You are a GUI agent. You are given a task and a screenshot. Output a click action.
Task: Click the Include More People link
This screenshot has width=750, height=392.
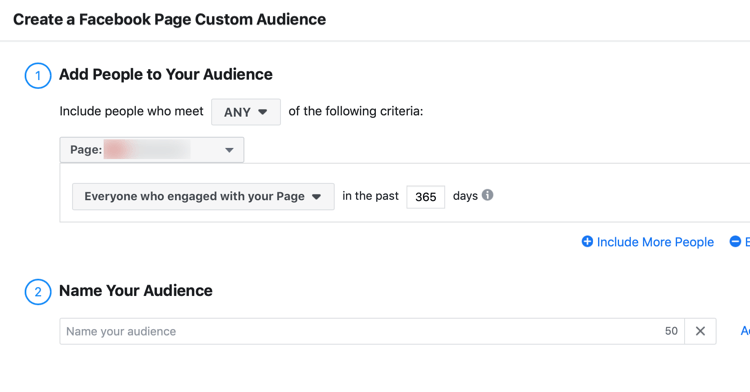click(655, 242)
